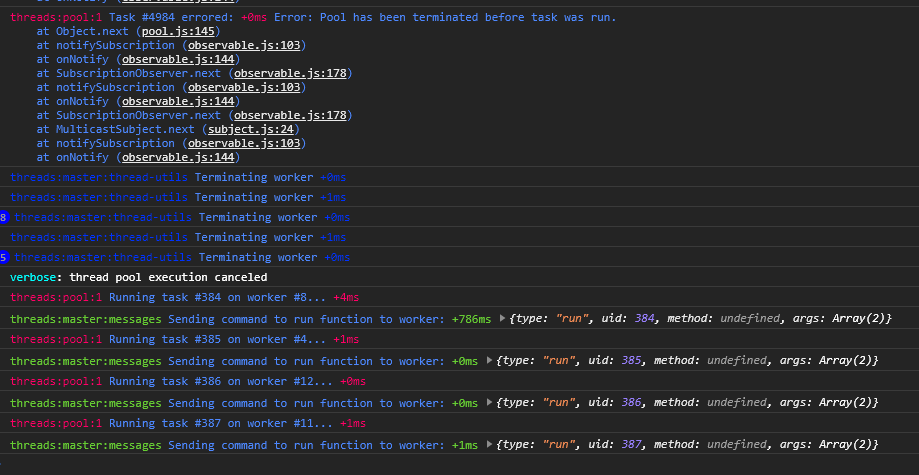The image size is (919, 475).
Task: Click 'Sending command to run function' before +786ms
Action: [x=271, y=319]
